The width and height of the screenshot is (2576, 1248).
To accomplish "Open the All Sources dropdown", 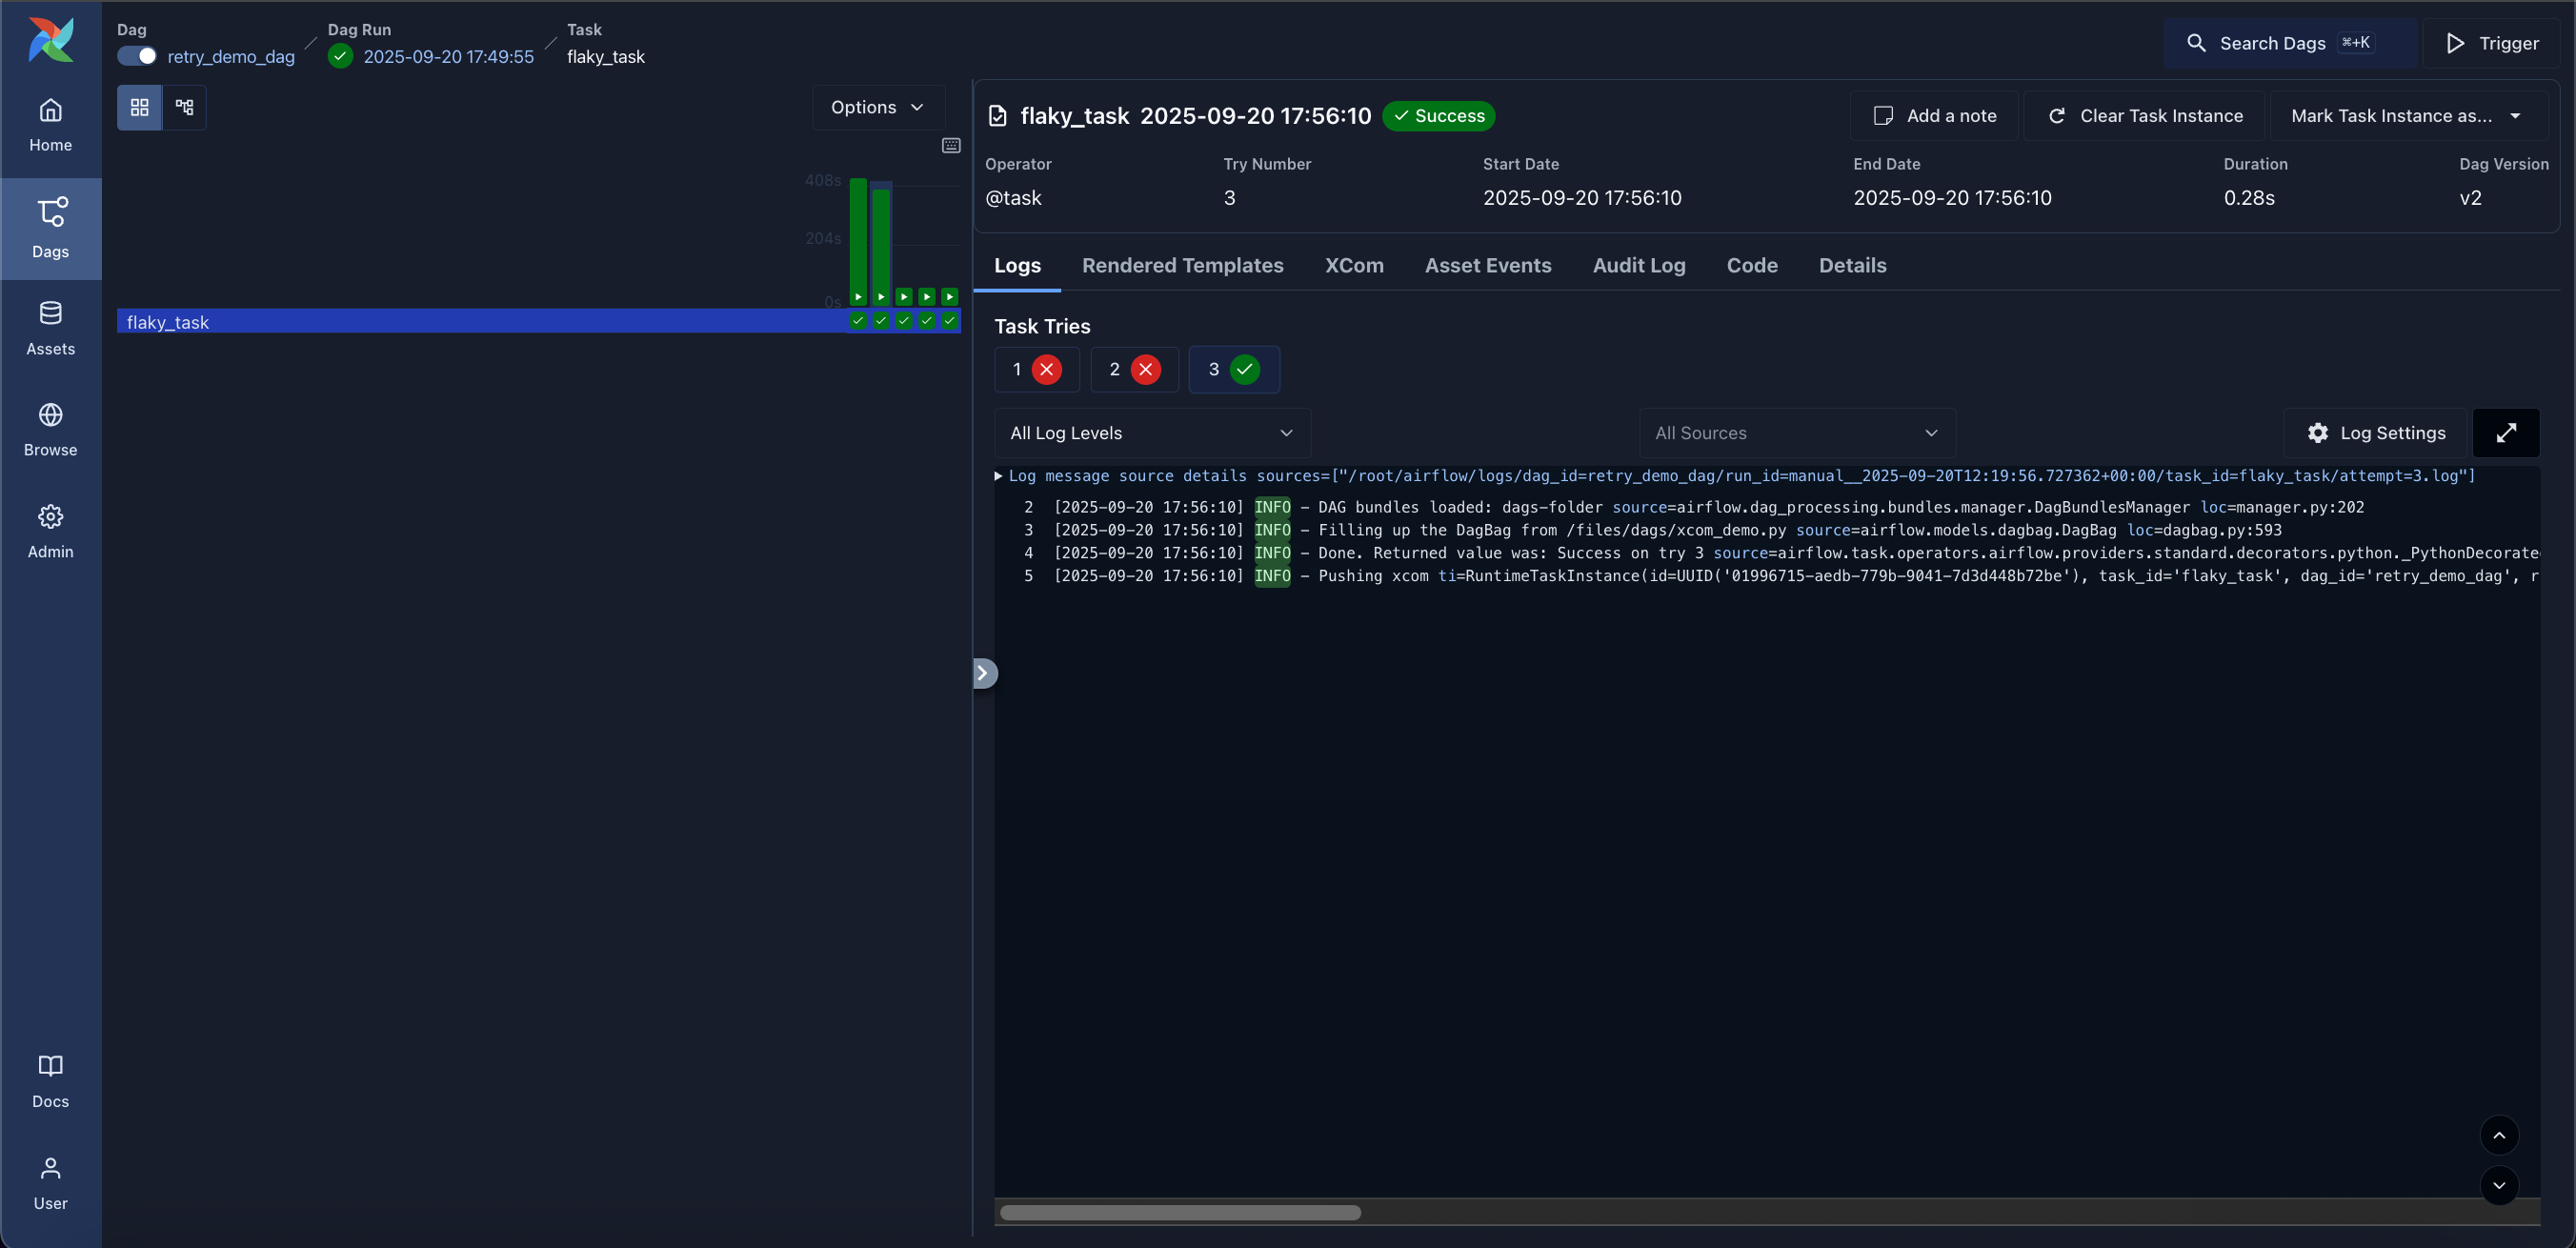I will click(1797, 433).
